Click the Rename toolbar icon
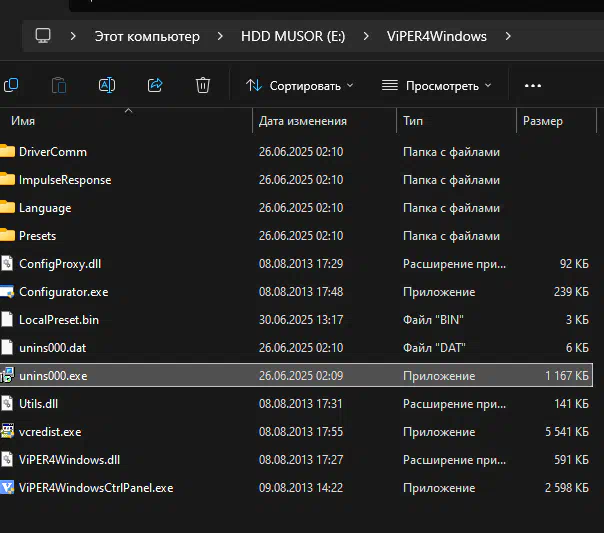604x533 pixels. (x=107, y=85)
